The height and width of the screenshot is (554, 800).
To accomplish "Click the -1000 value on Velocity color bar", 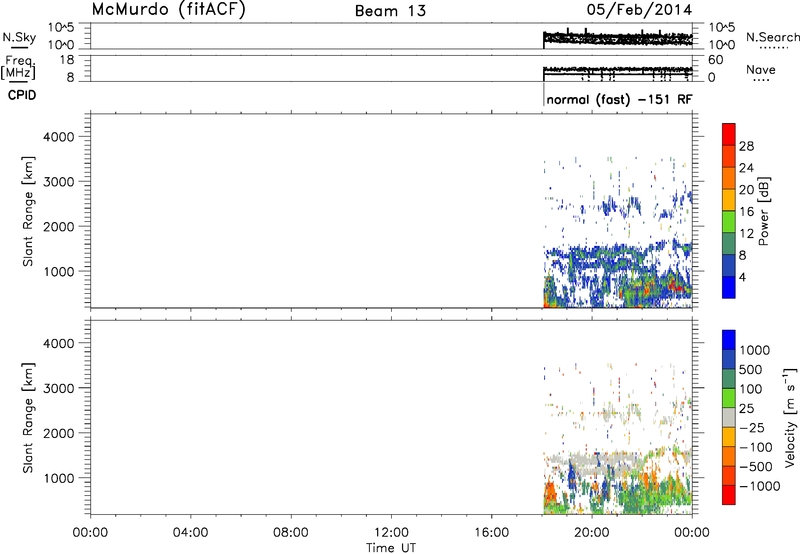I will coord(759,486).
